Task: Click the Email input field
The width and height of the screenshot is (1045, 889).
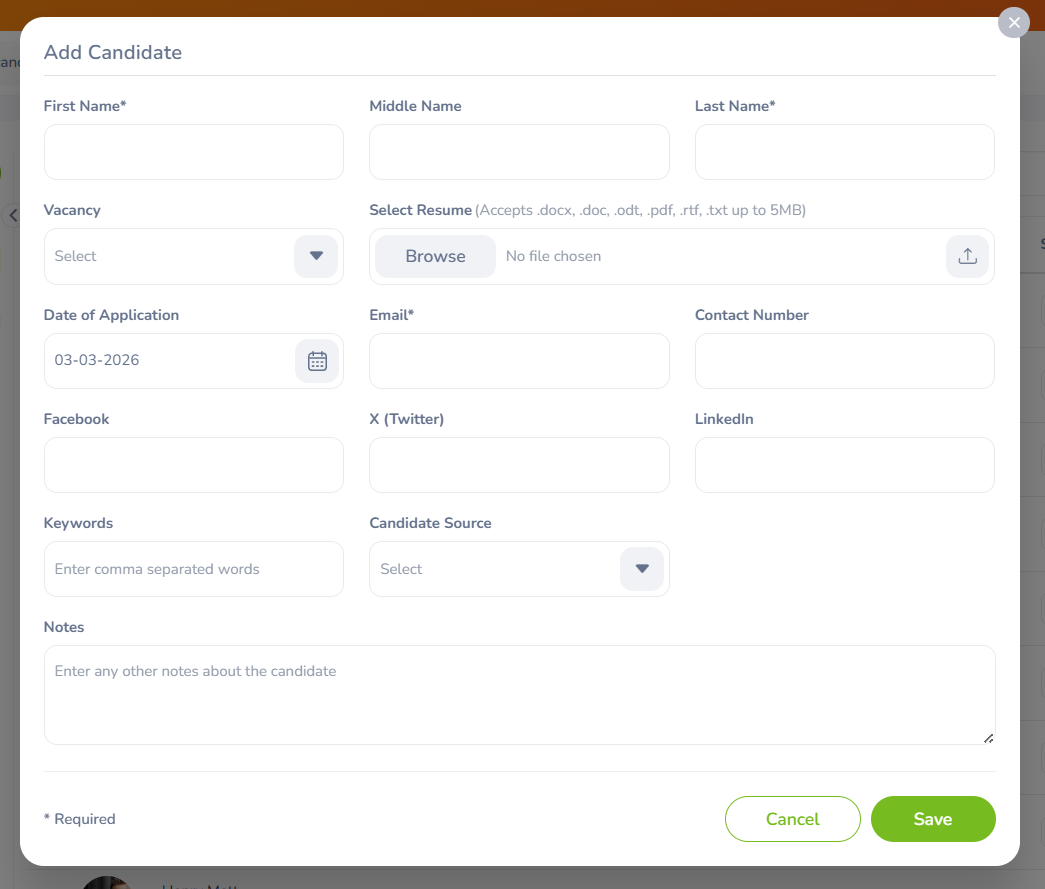Action: coord(519,361)
